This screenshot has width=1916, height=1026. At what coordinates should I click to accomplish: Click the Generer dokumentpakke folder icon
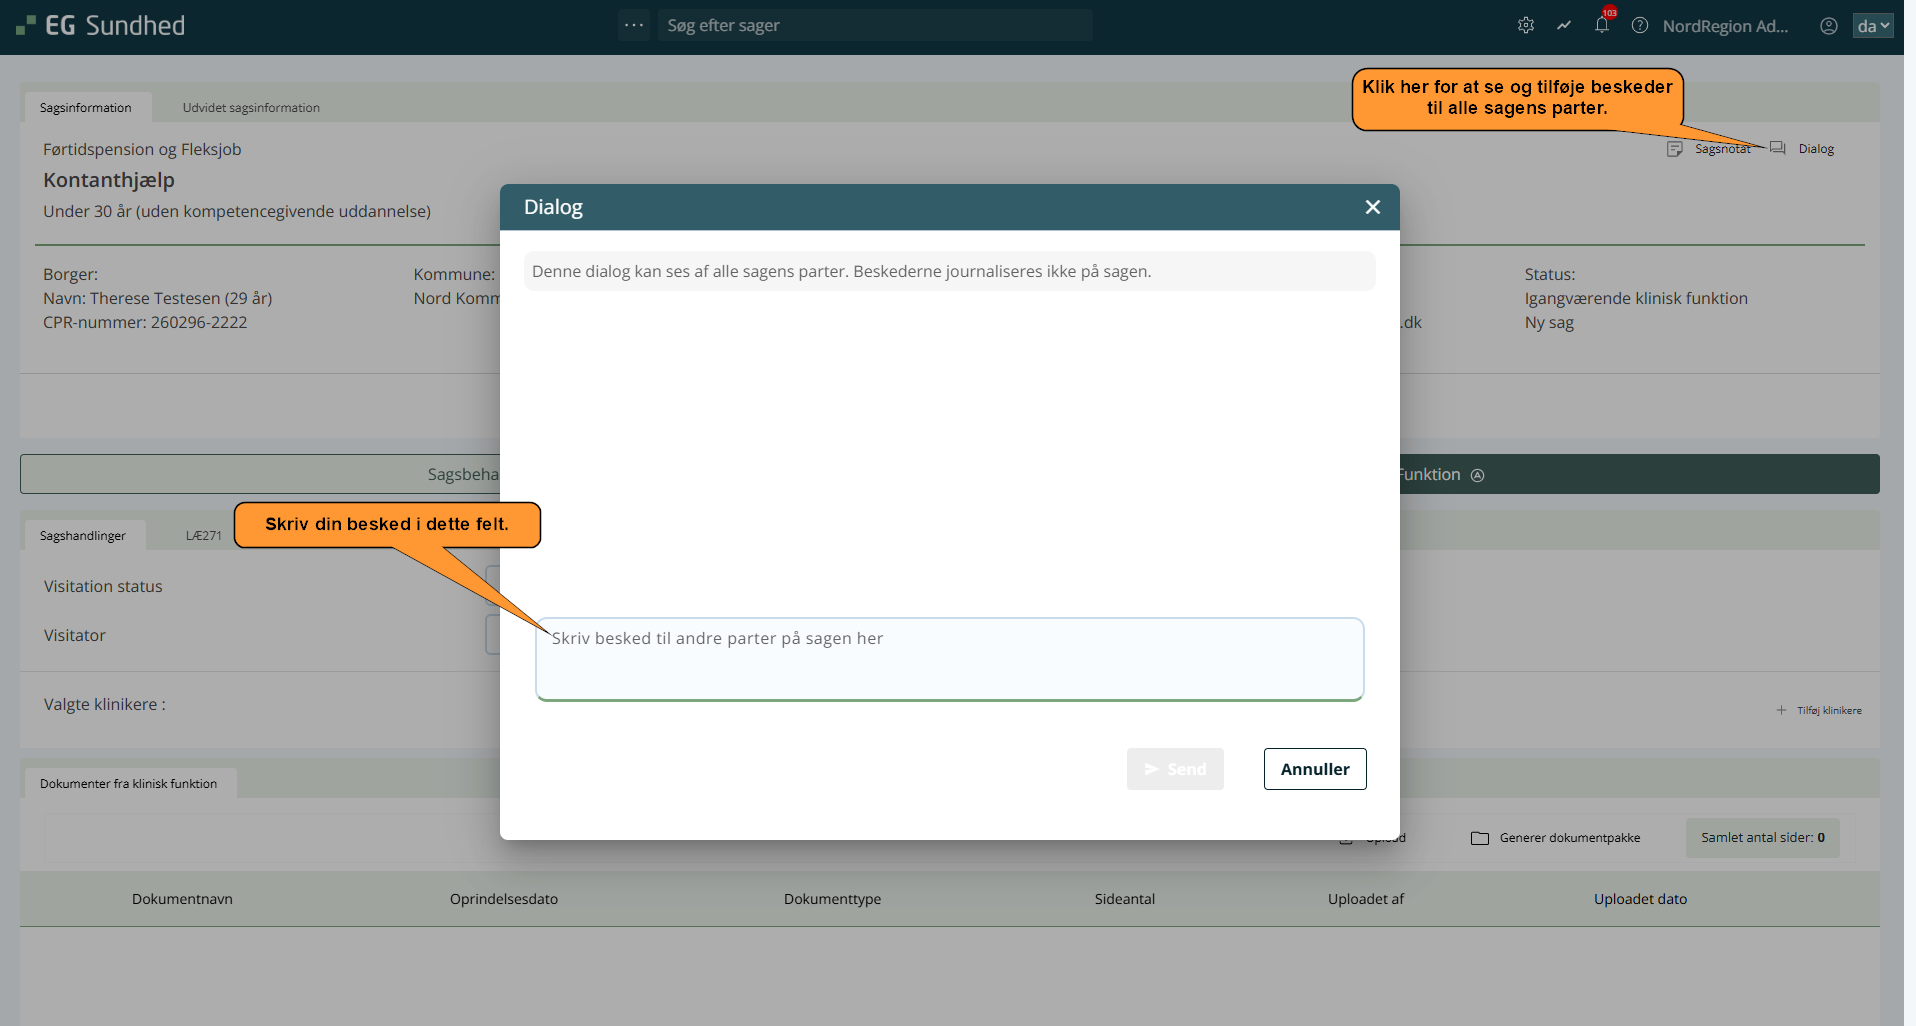coord(1480,838)
